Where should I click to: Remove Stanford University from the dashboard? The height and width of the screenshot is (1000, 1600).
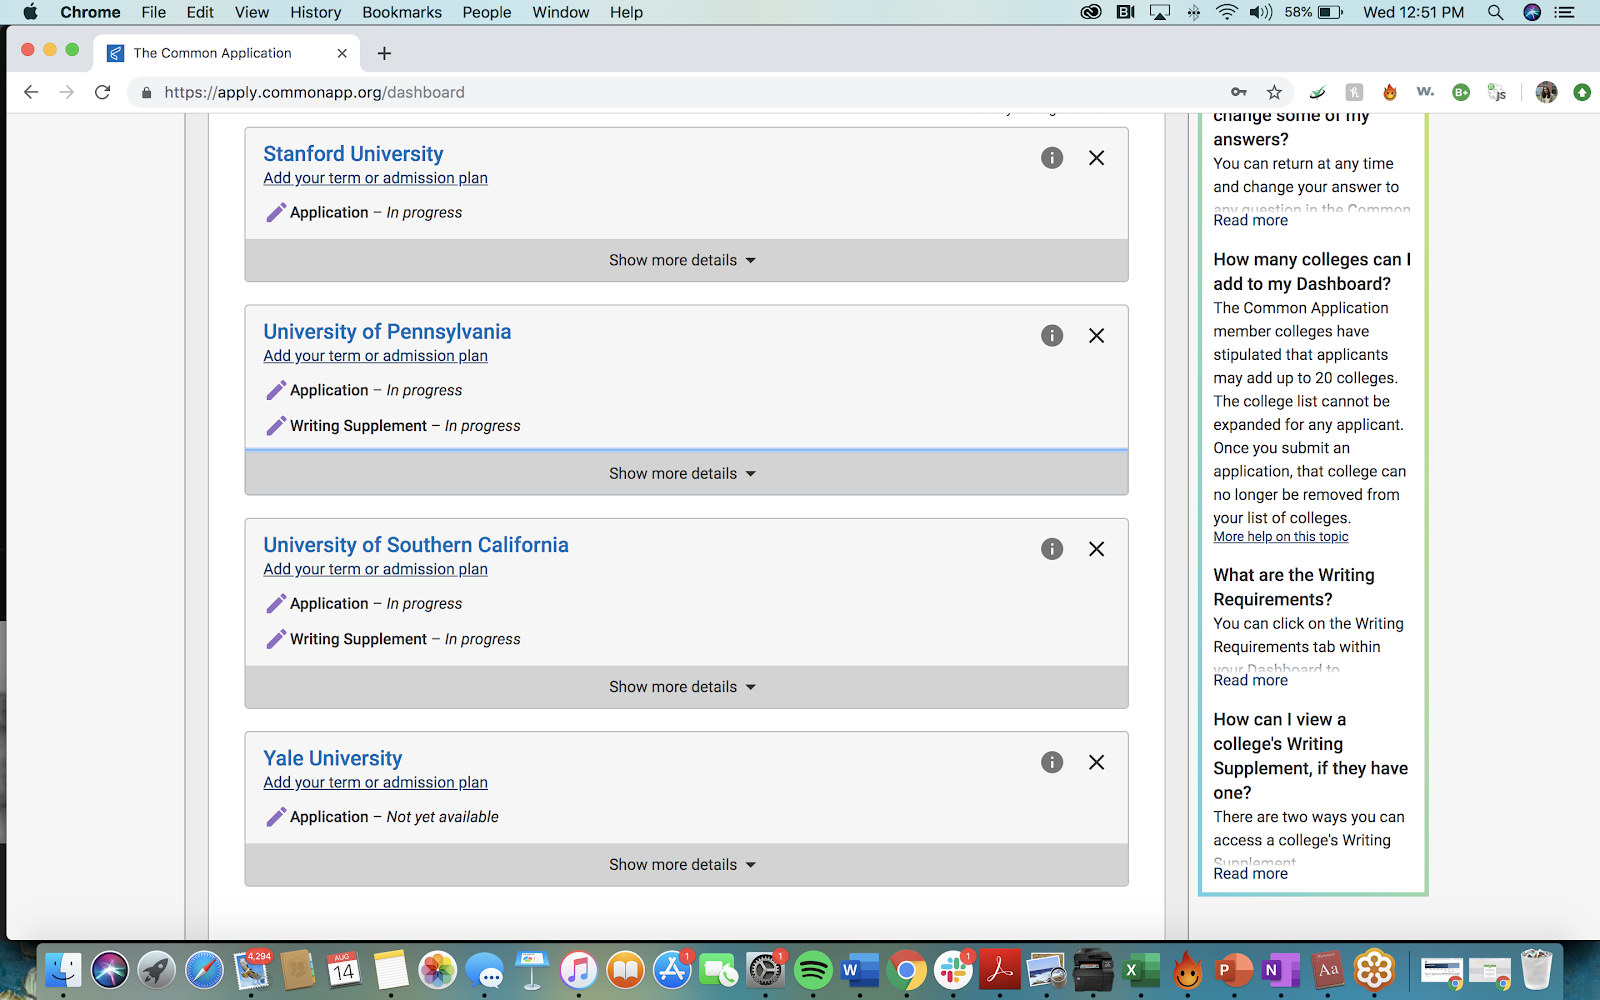tap(1097, 158)
